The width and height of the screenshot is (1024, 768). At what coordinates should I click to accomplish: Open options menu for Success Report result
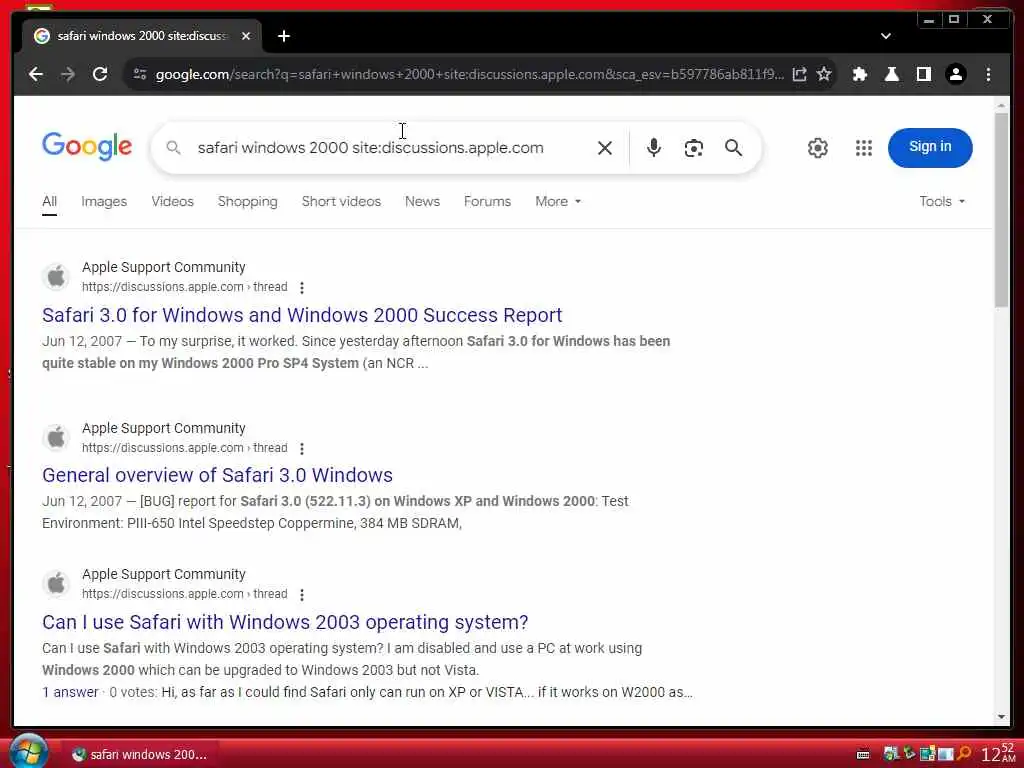tap(302, 288)
